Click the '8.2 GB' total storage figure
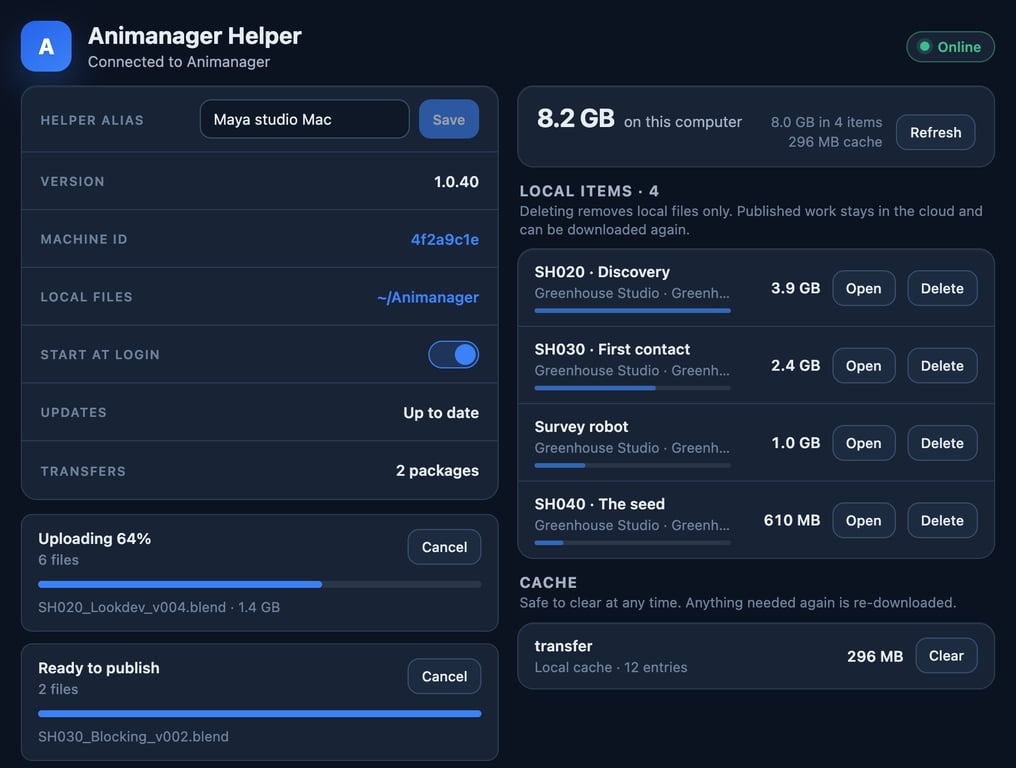The height and width of the screenshot is (768, 1016). pos(575,119)
